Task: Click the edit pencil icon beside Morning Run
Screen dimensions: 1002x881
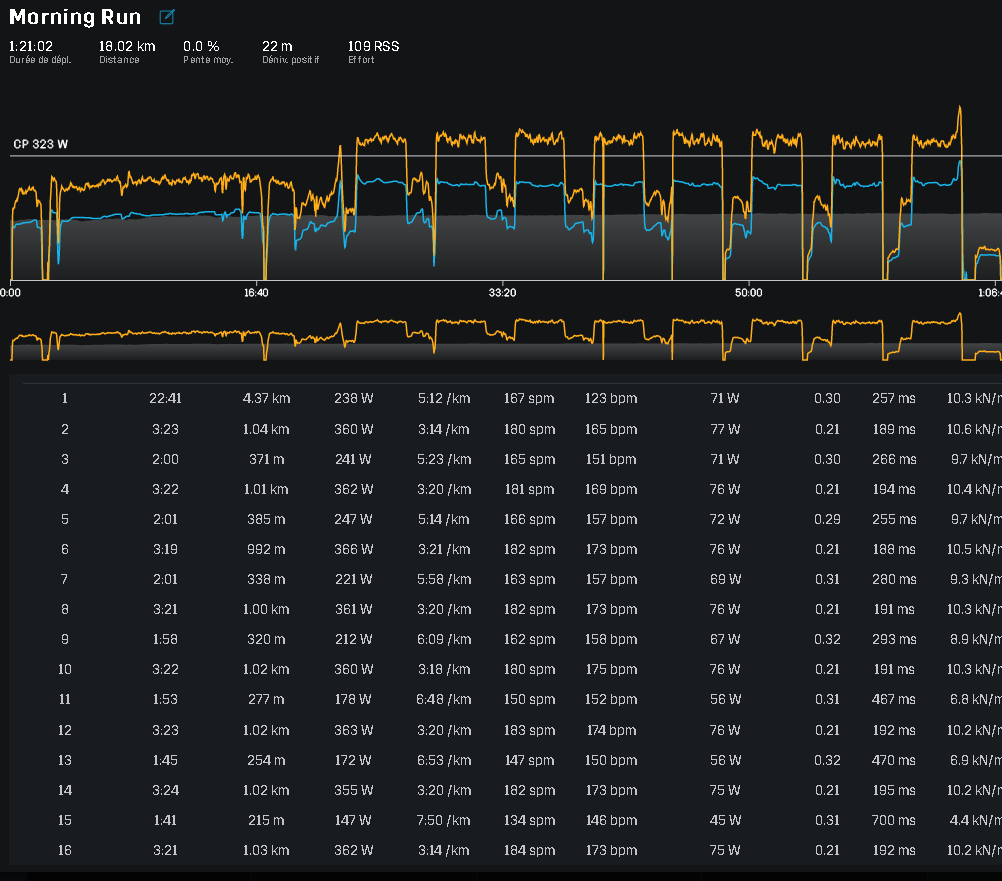Action: (167, 17)
